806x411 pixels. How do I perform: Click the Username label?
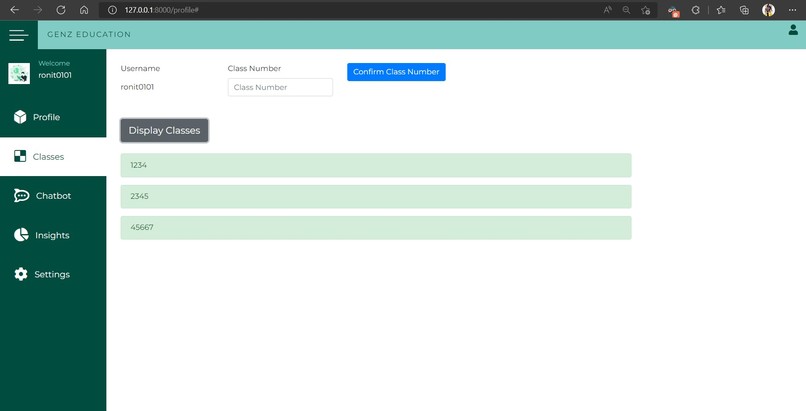click(140, 68)
